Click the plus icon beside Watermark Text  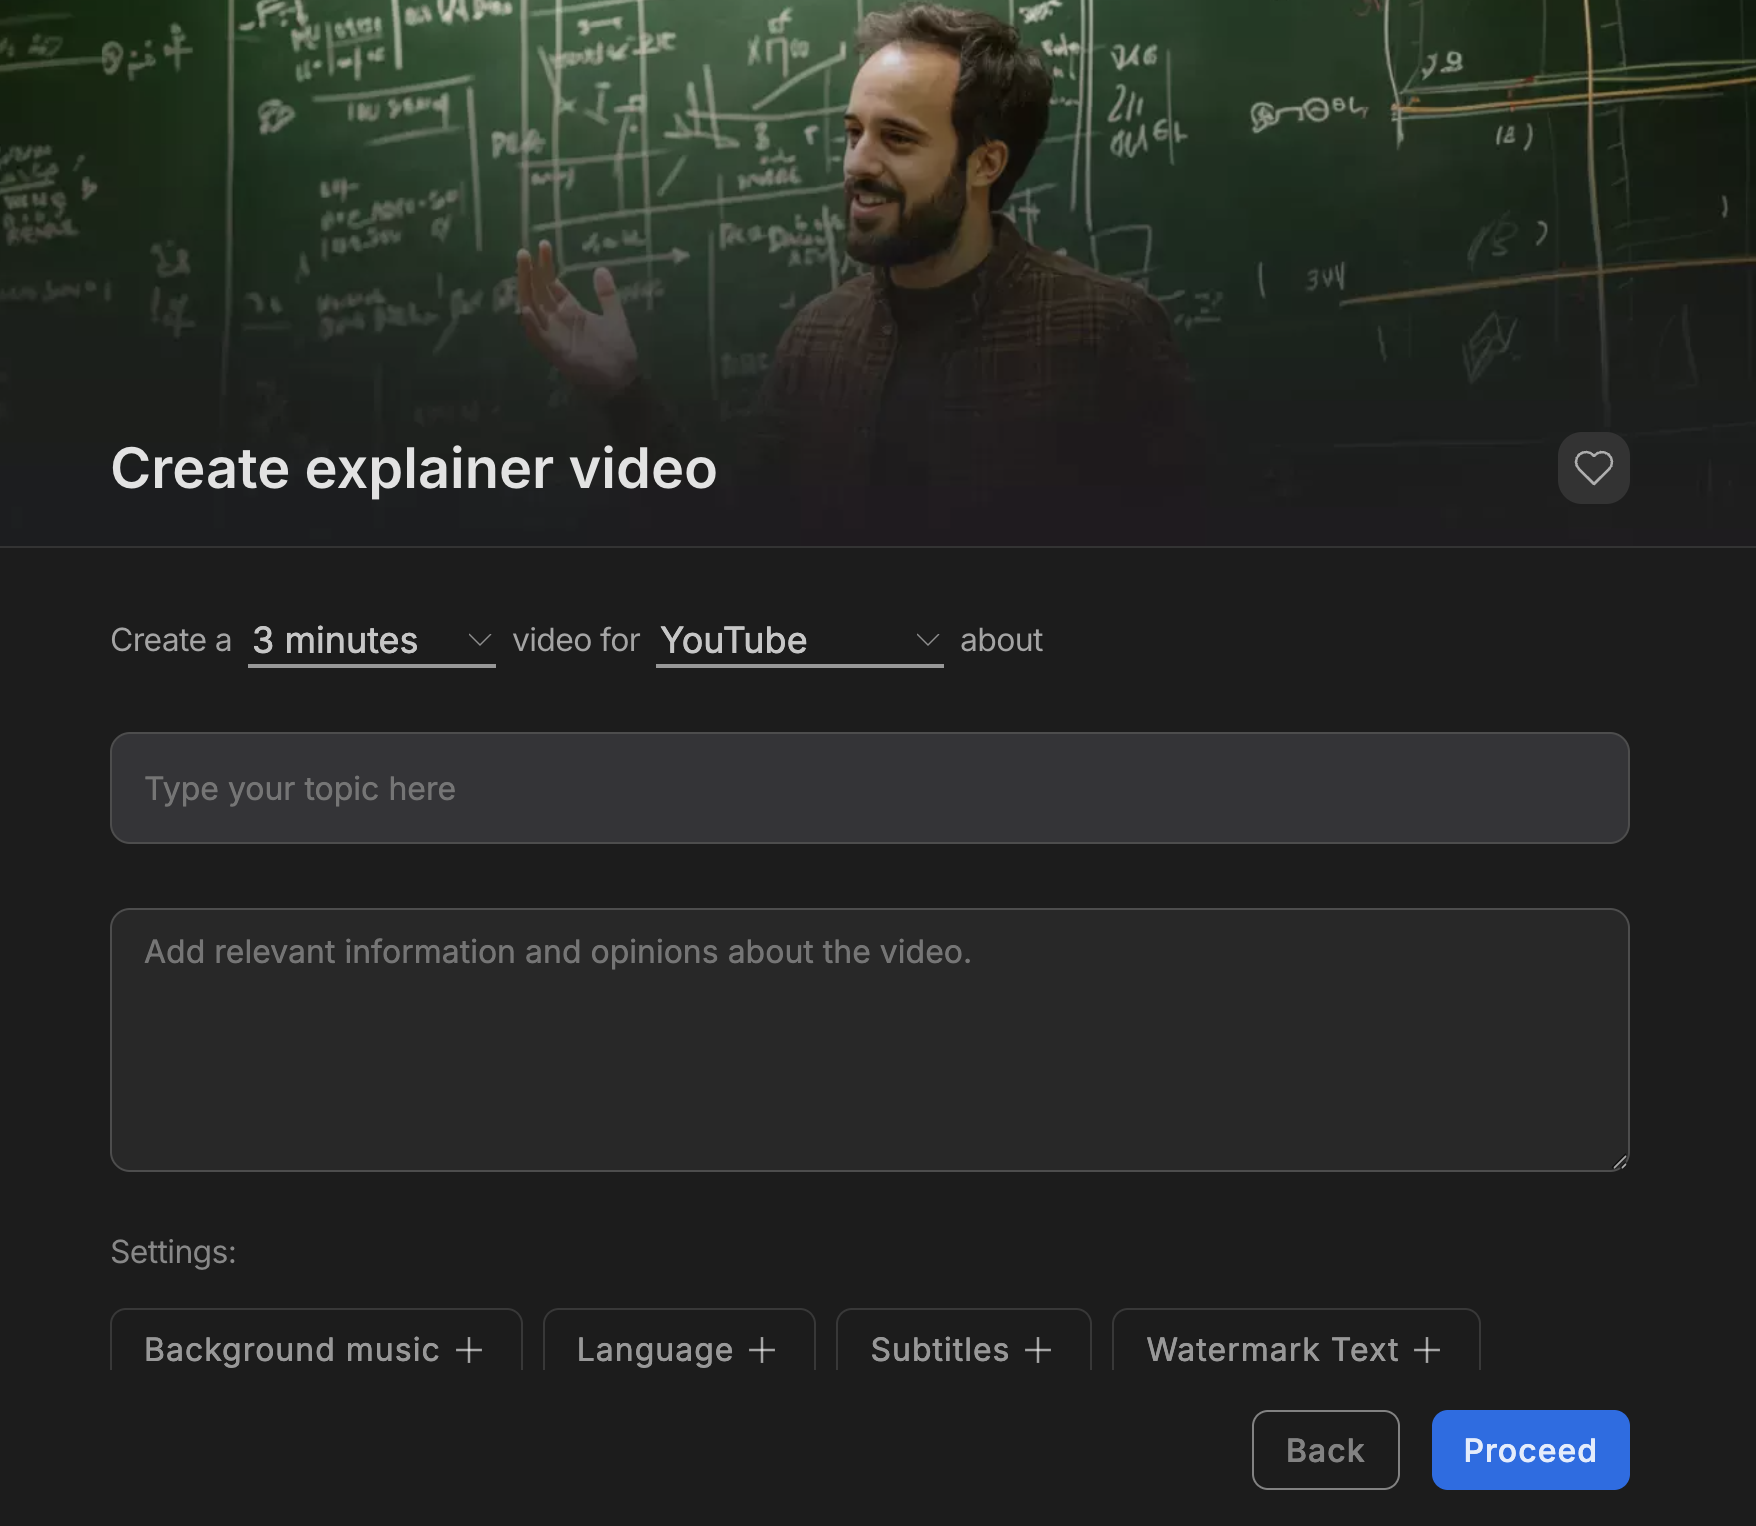pos(1427,1350)
